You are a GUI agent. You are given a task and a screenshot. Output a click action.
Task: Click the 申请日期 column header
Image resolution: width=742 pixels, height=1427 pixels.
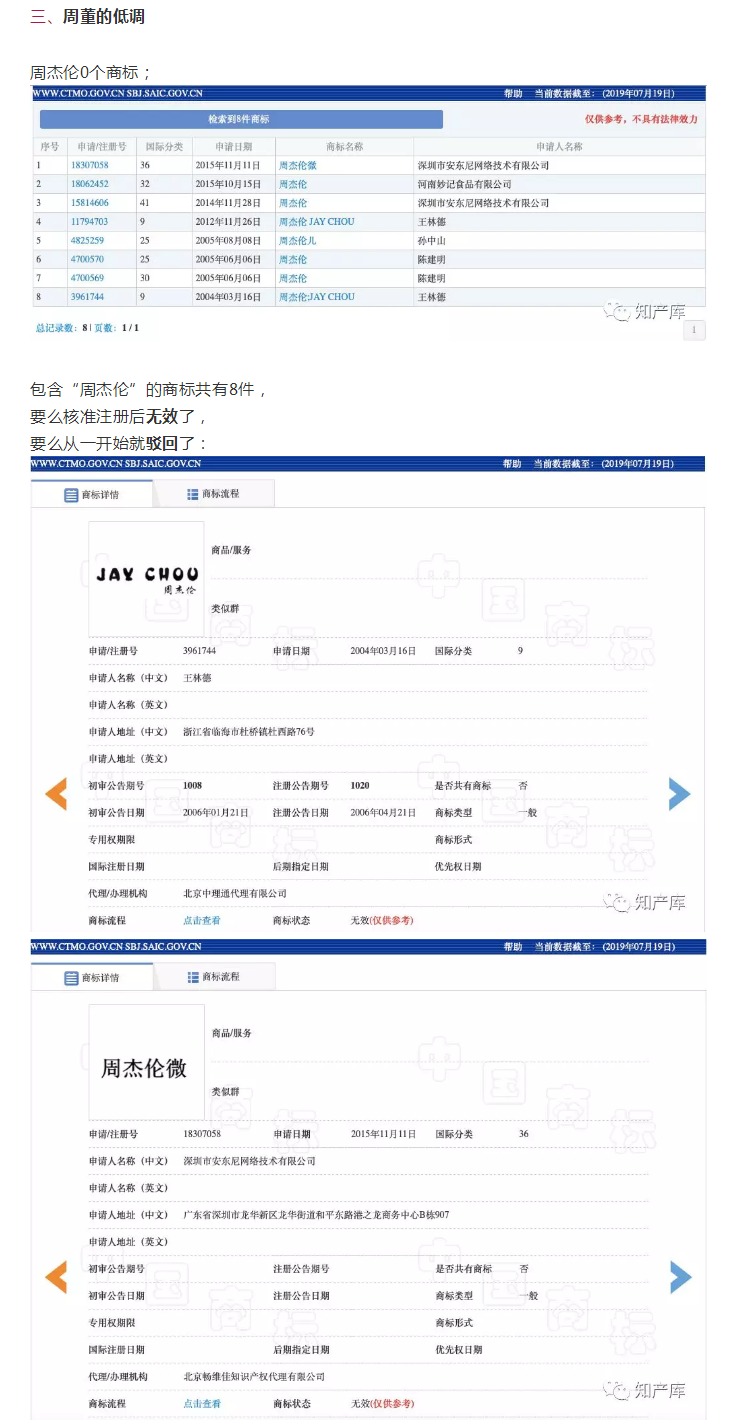click(x=234, y=146)
